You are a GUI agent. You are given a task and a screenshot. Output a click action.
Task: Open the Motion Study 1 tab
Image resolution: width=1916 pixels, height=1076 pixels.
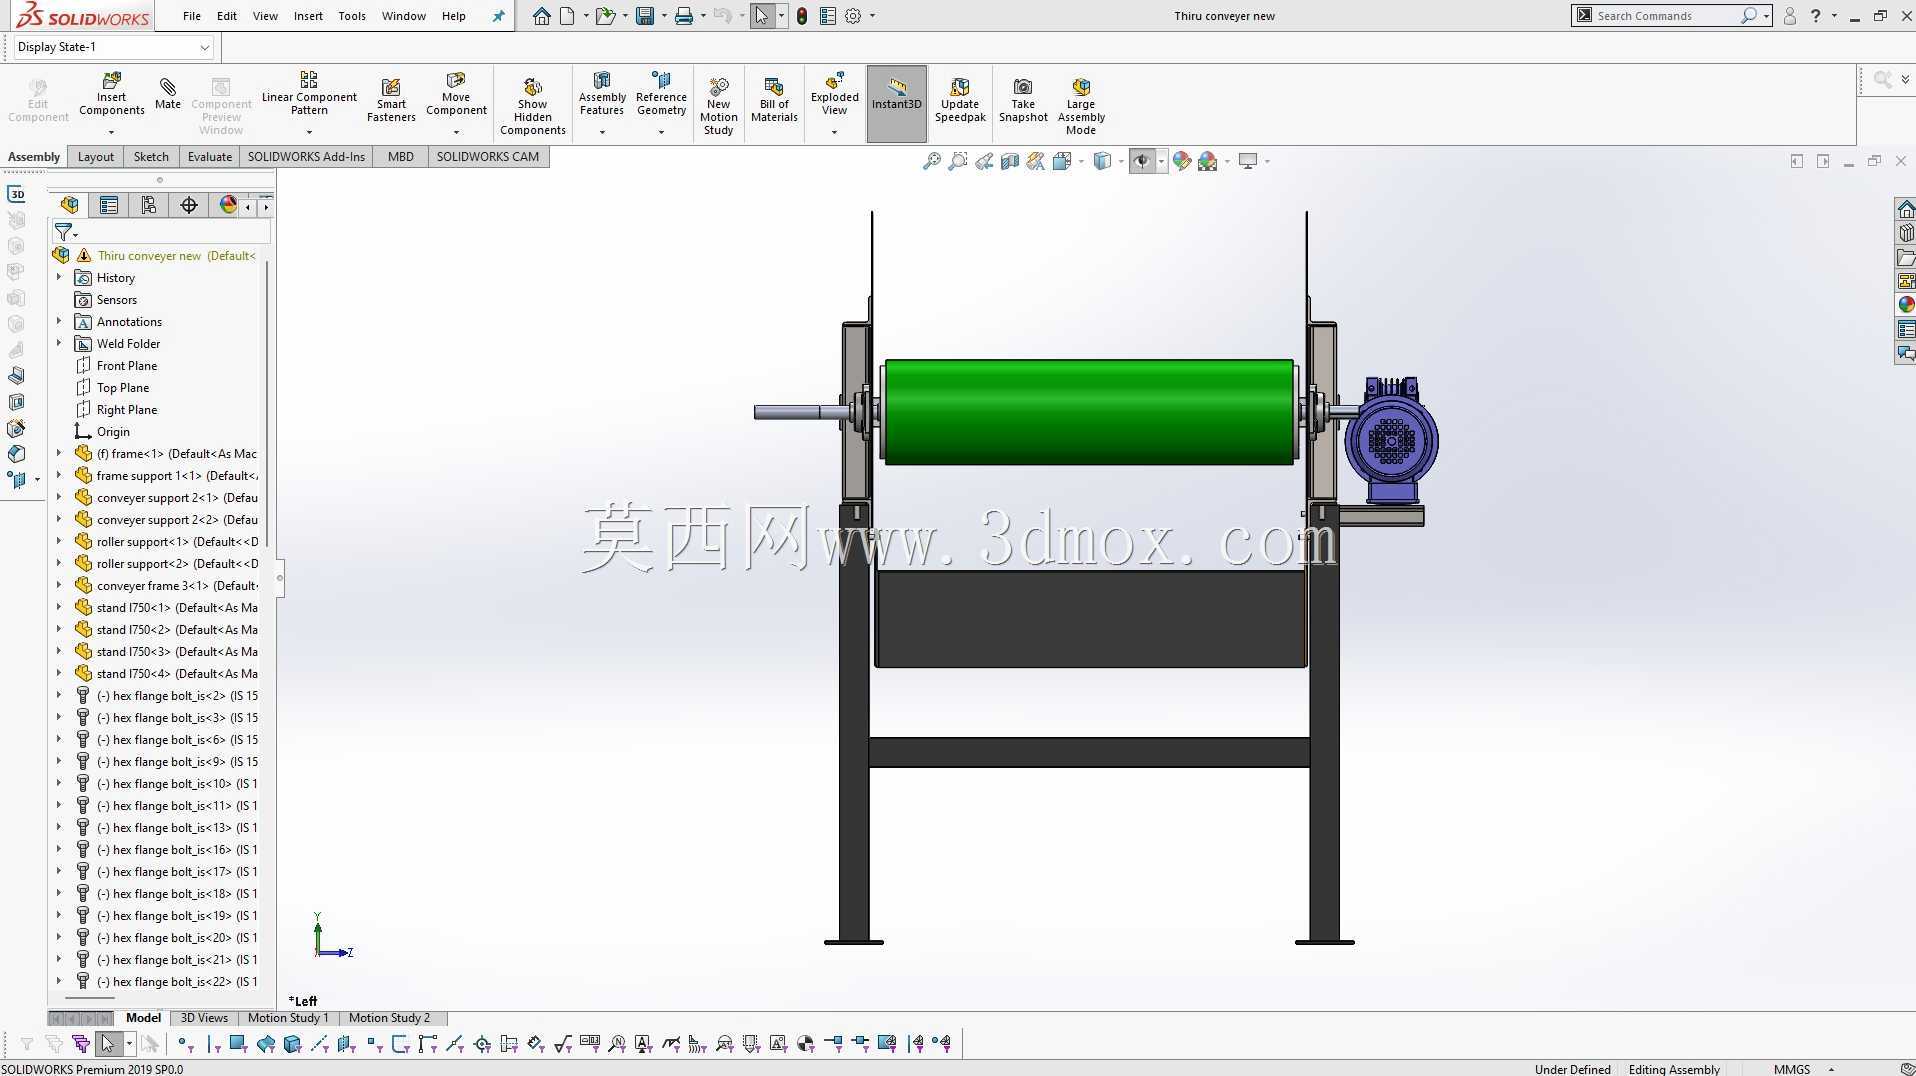pyautogui.click(x=288, y=1018)
